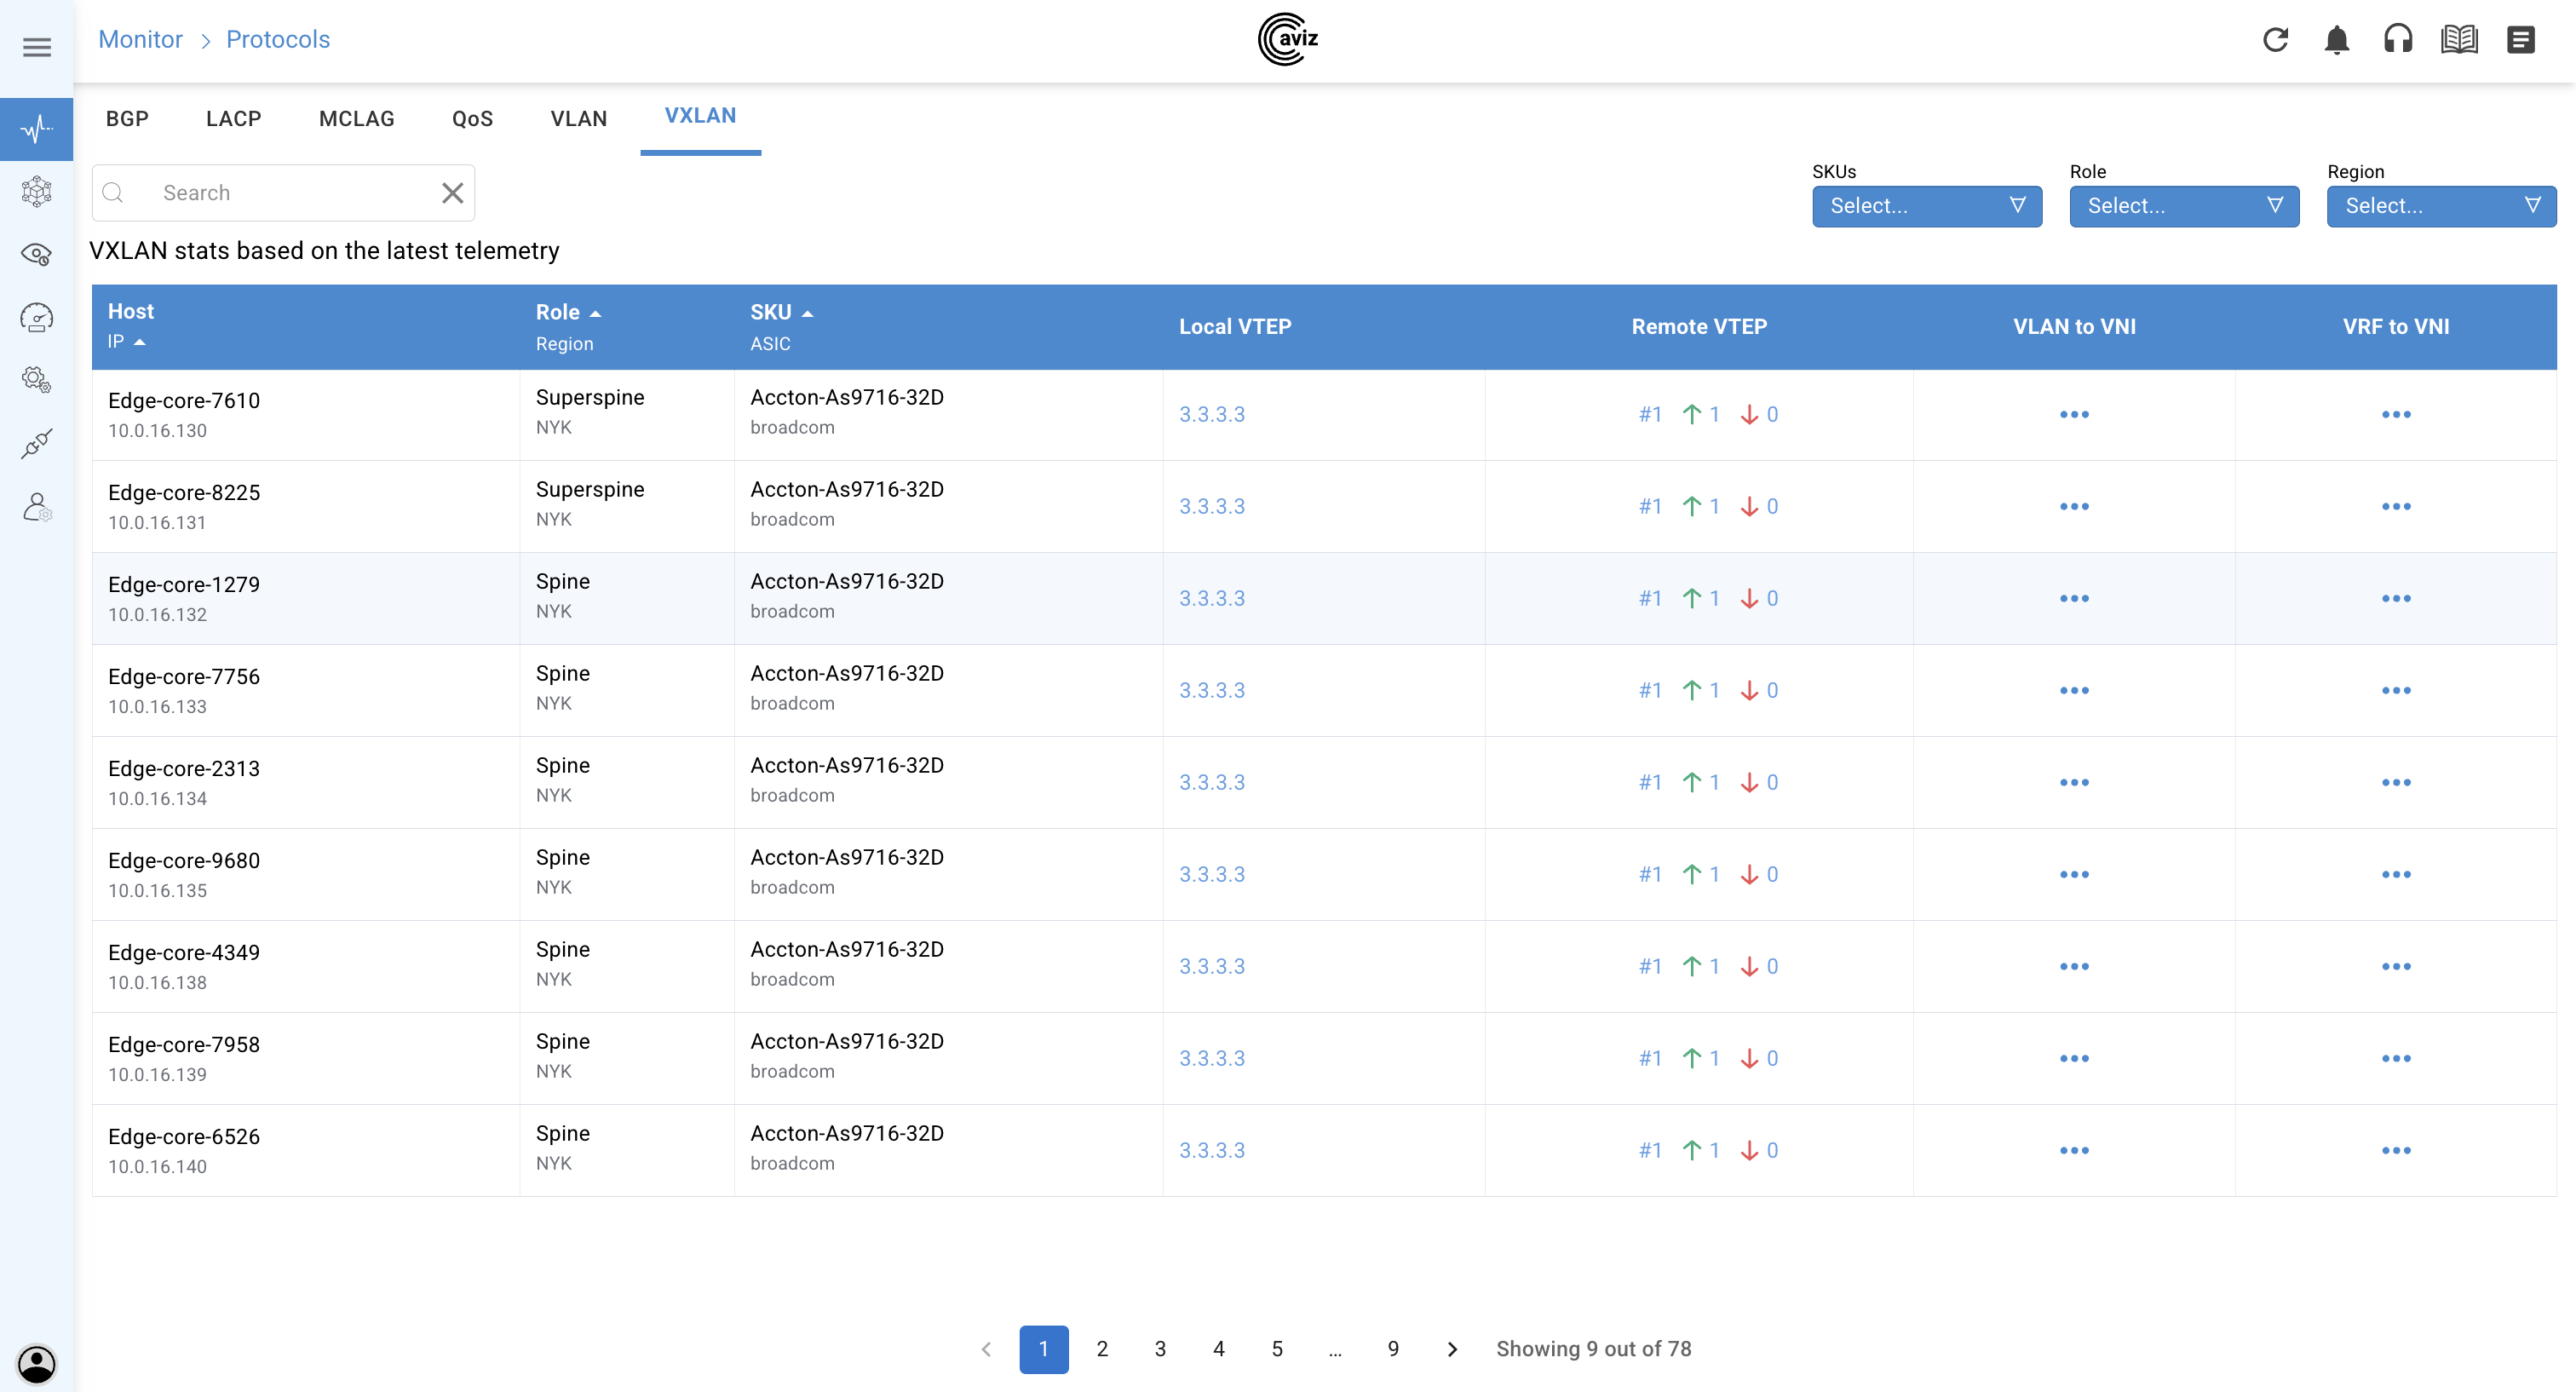Click the refresh icon in top bar

point(2275,40)
